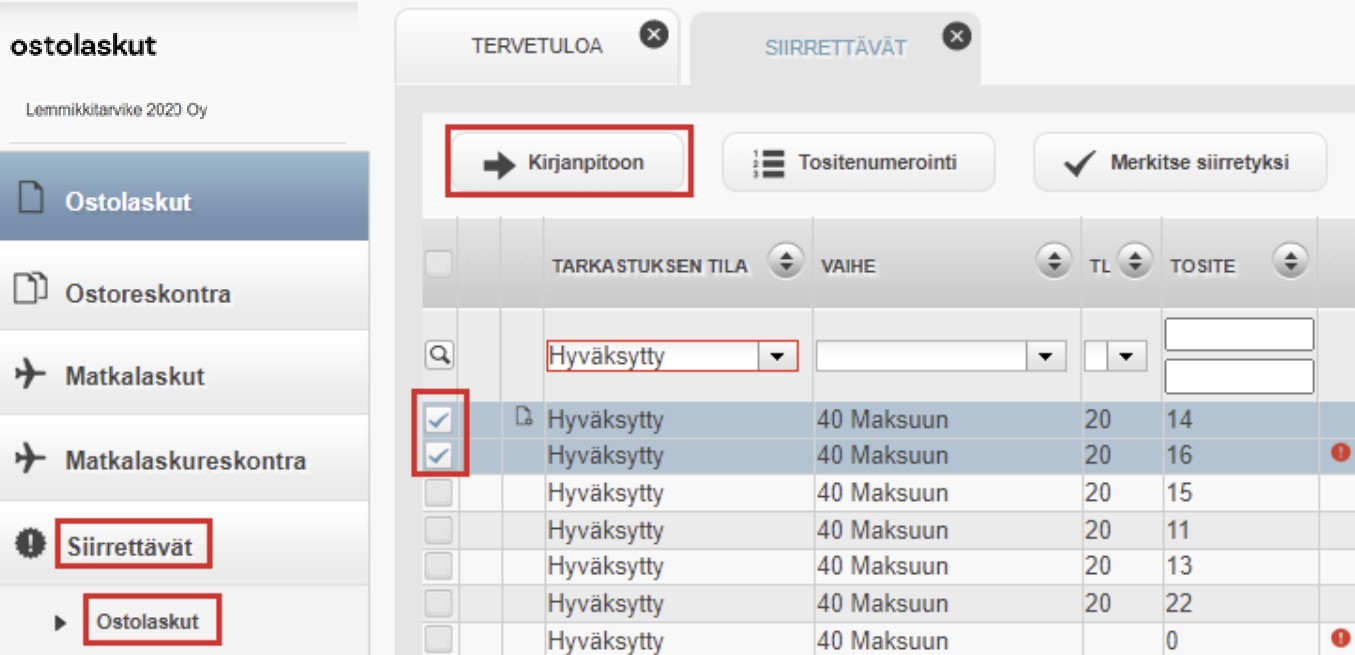Viewport: 1355px width, 655px height.
Task: Click the Lemmikkitarvike 2020 Oy company name
Action: [x=116, y=110]
